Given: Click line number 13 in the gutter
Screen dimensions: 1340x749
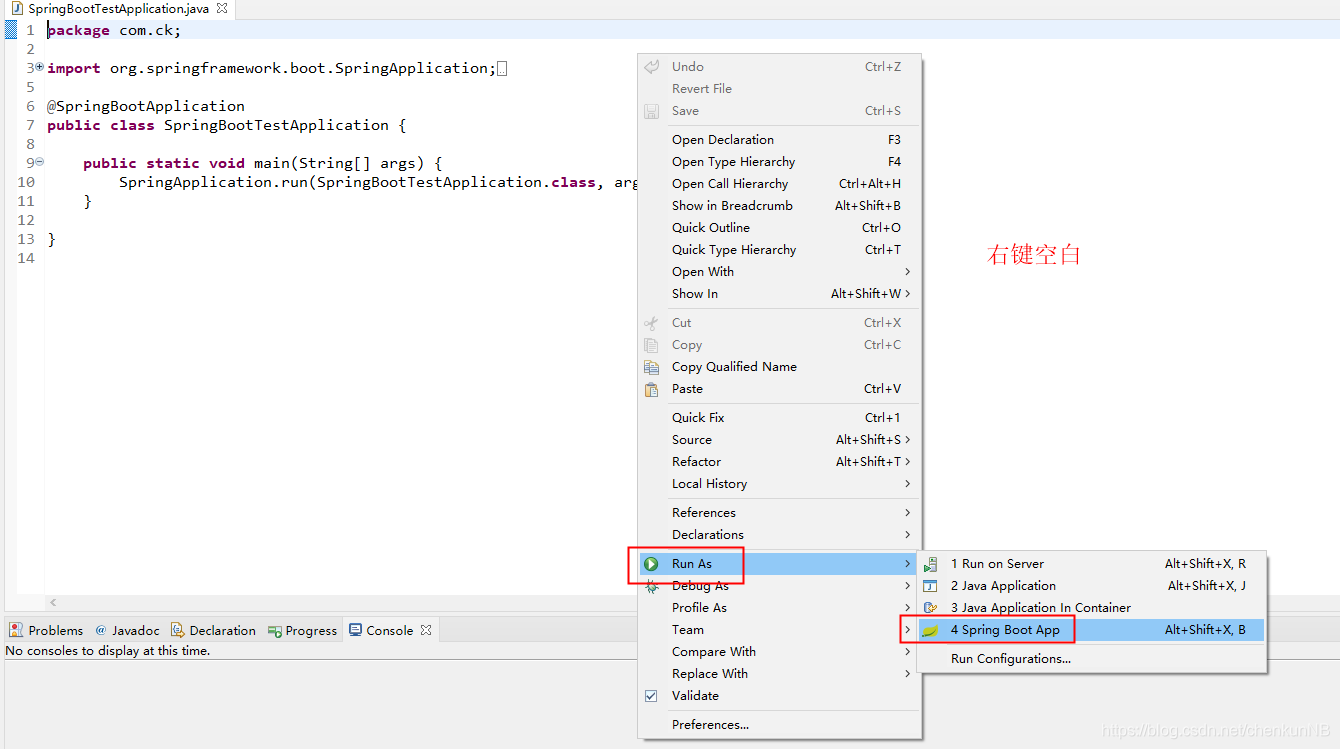Looking at the screenshot, I should tap(26, 239).
